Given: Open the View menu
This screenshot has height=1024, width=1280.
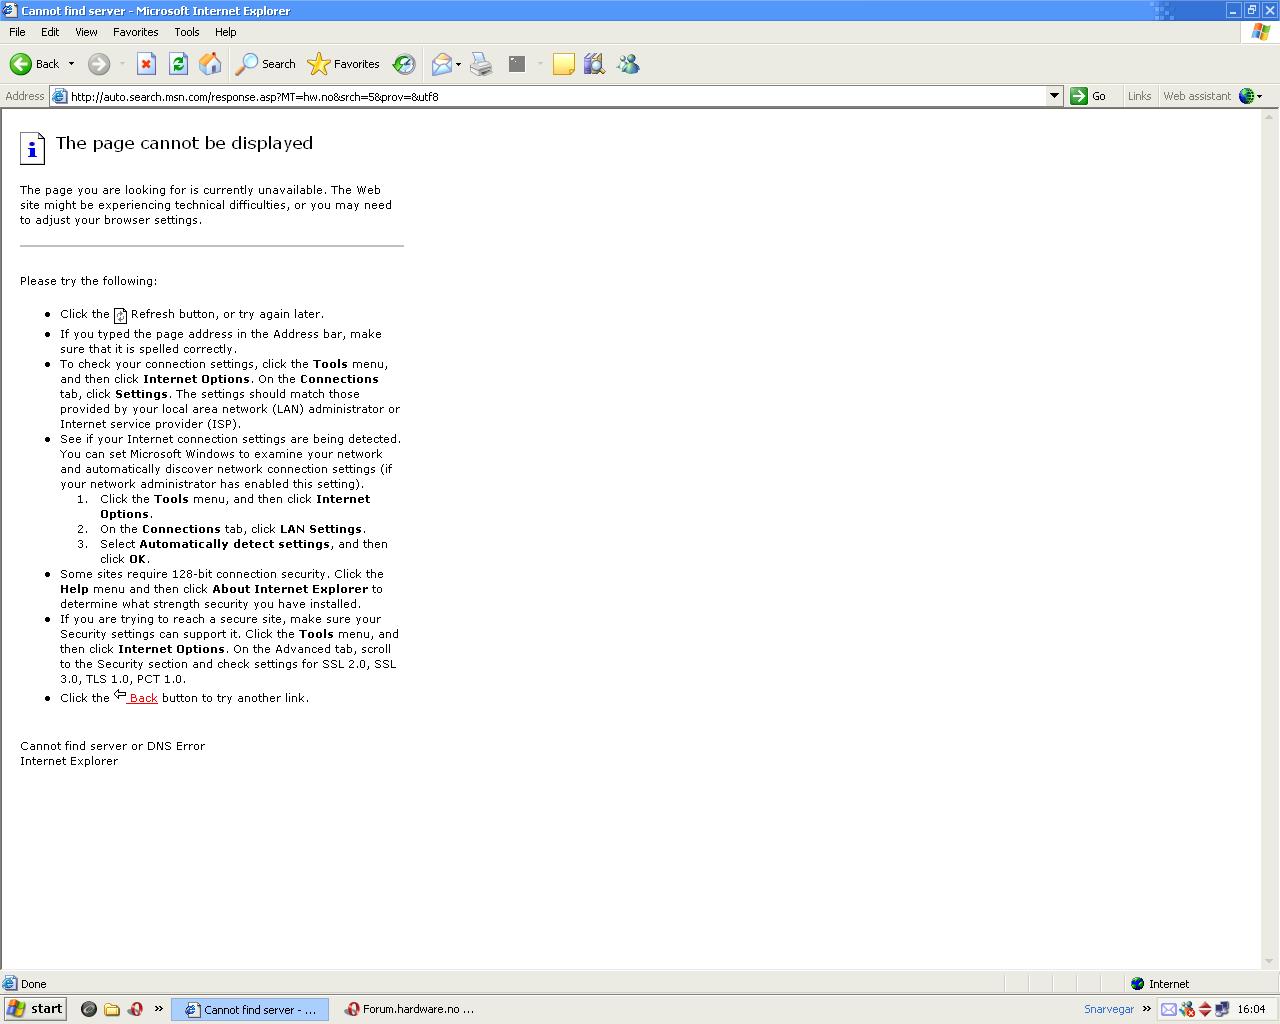Looking at the screenshot, I should coord(86,32).
